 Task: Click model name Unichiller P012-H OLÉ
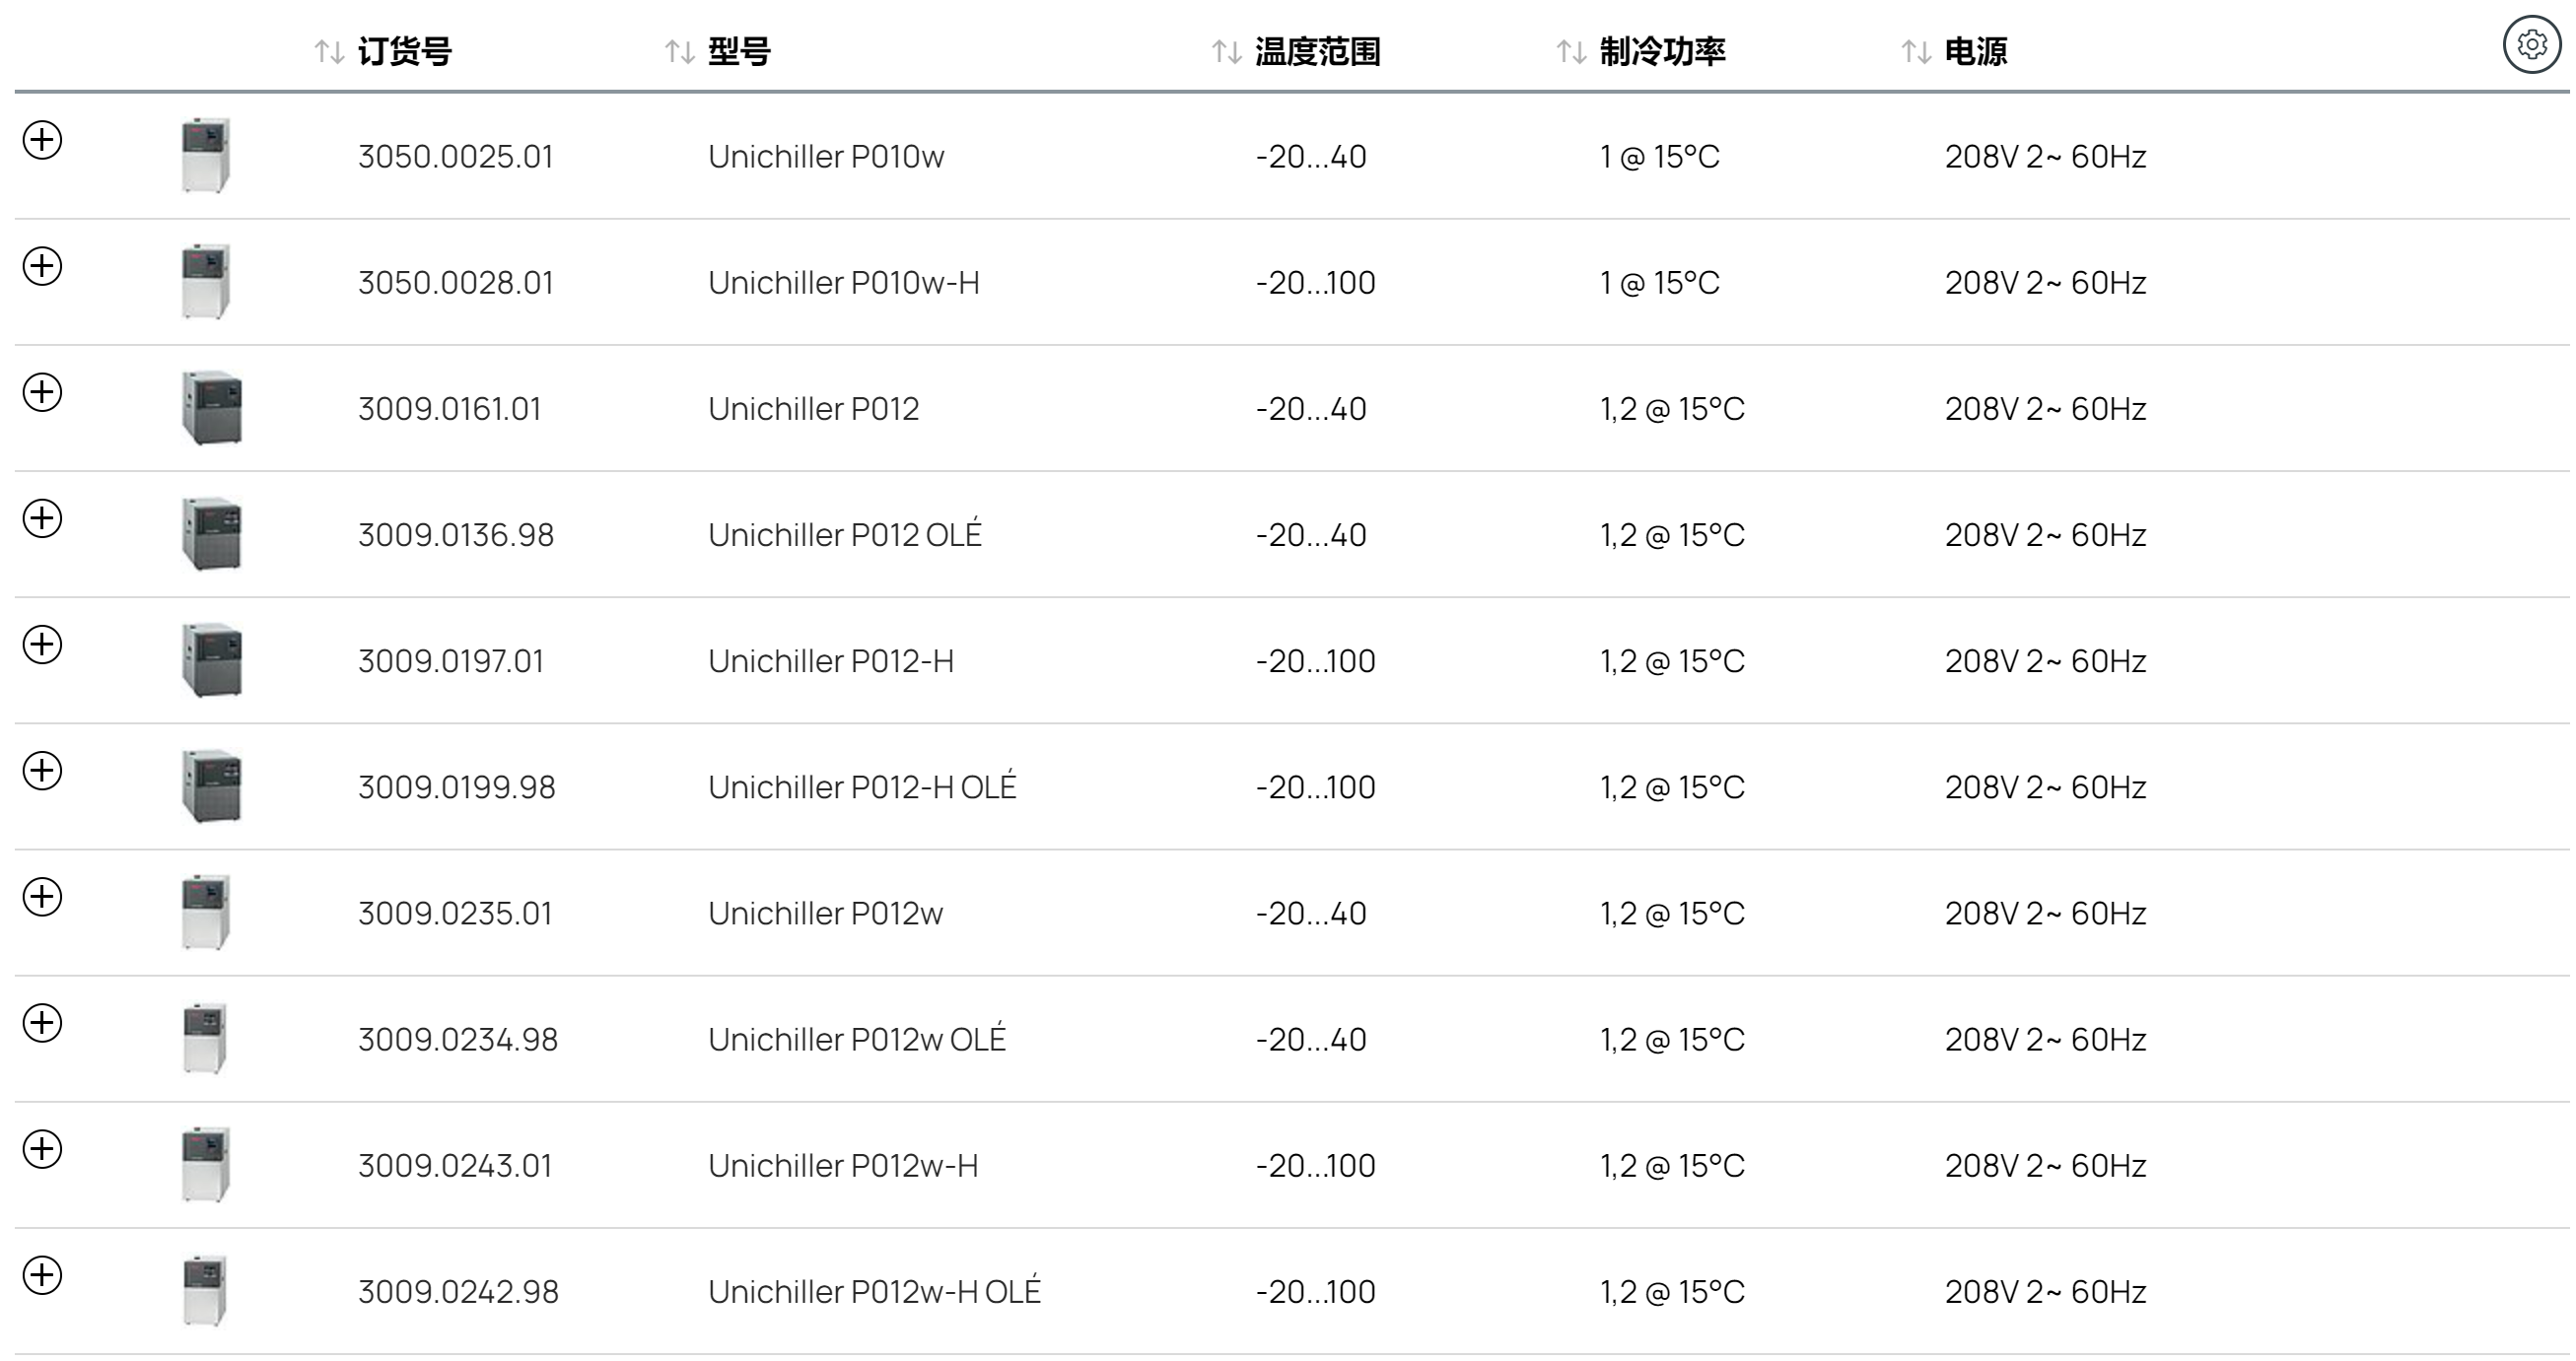pos(862,786)
